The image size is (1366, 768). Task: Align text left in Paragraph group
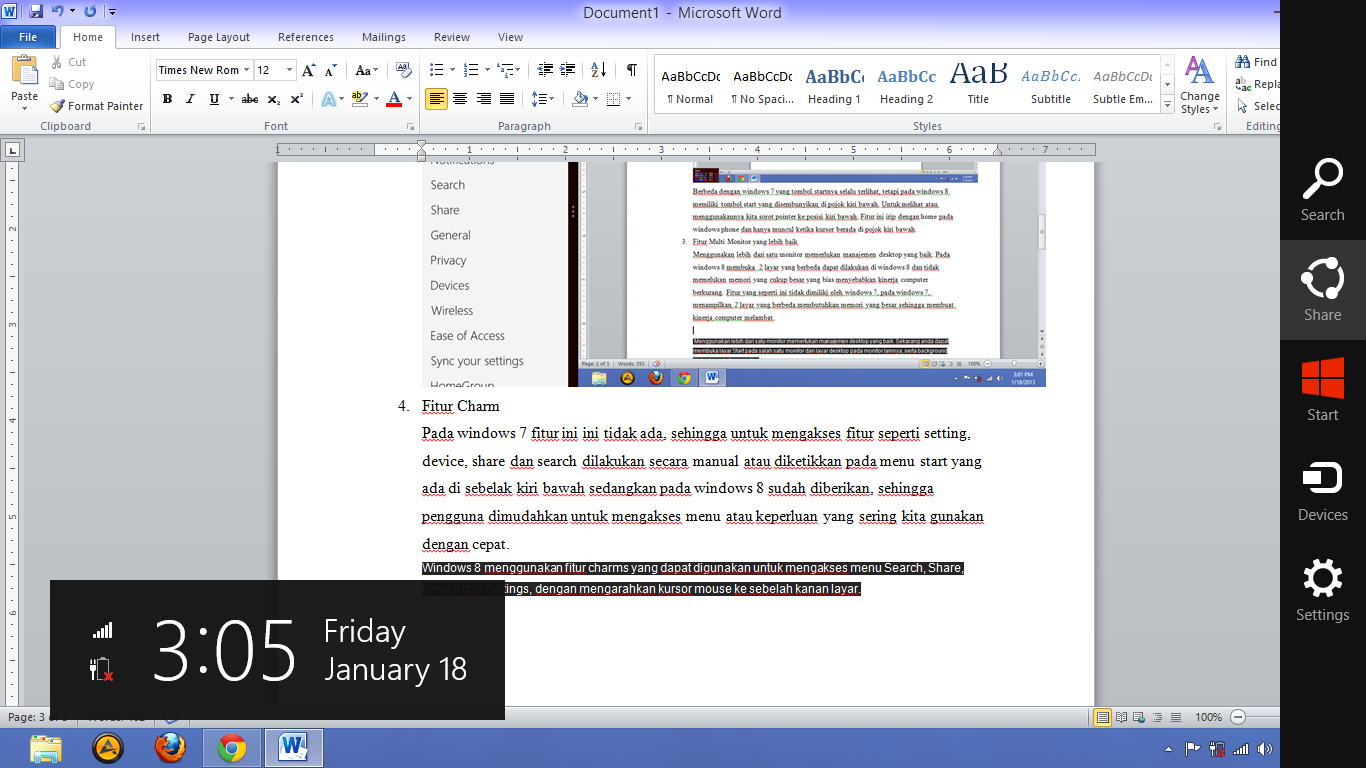[x=436, y=99]
